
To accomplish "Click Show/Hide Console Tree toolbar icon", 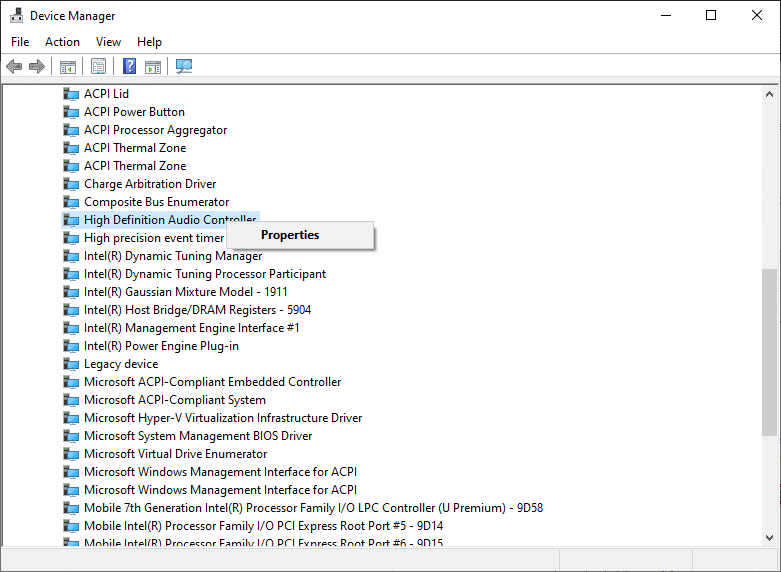I will tap(67, 67).
